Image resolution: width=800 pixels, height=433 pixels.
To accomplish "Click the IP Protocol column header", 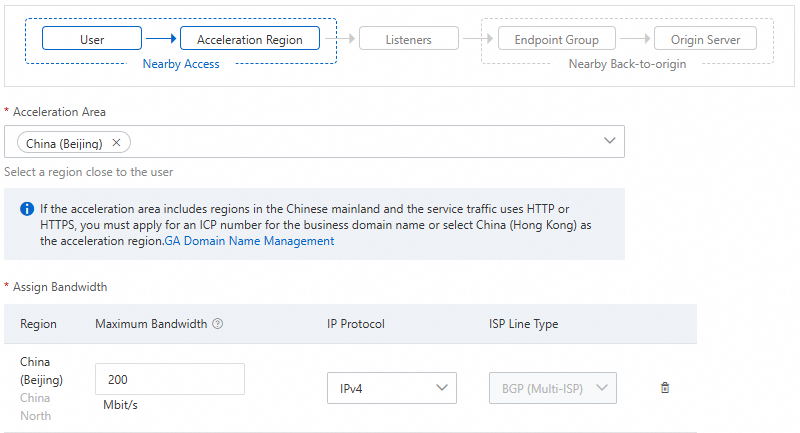I will (356, 324).
